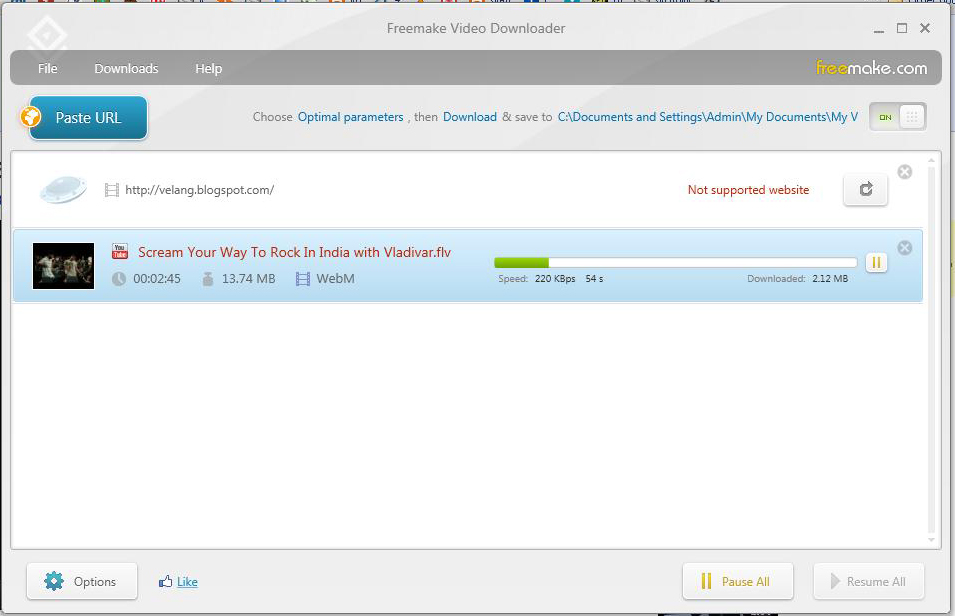Open the Downloads menu
Viewport: 955px width, 616px height.
click(126, 68)
